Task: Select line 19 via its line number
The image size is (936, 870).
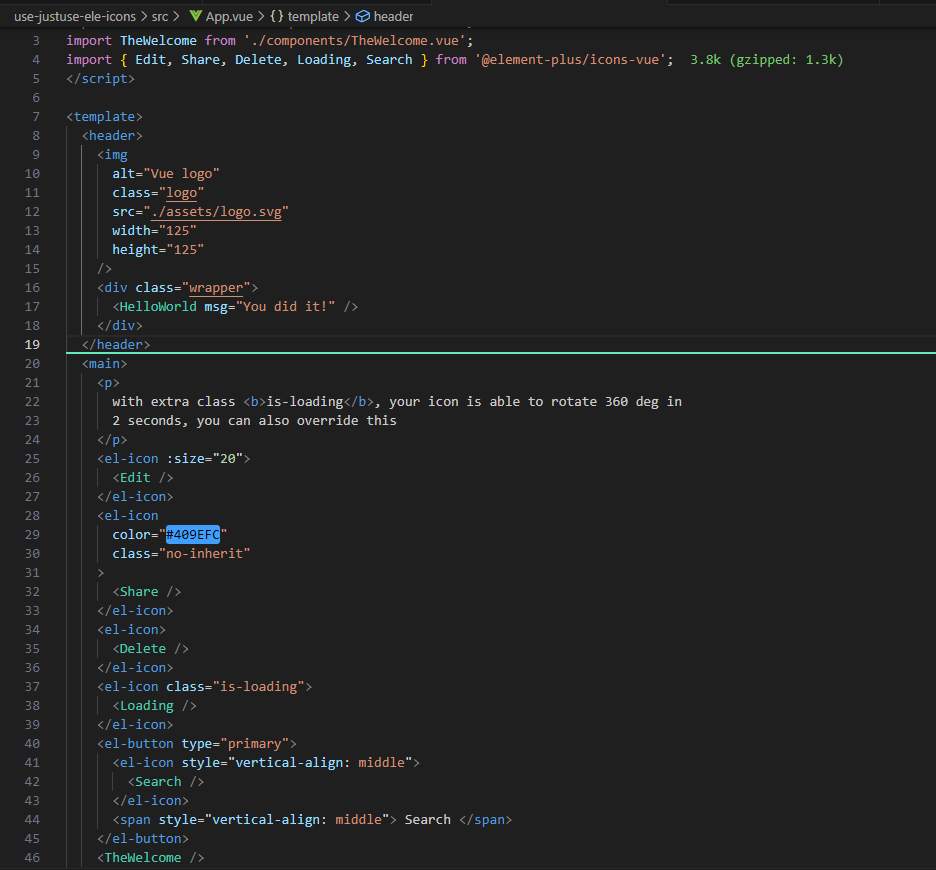Action: (32, 345)
